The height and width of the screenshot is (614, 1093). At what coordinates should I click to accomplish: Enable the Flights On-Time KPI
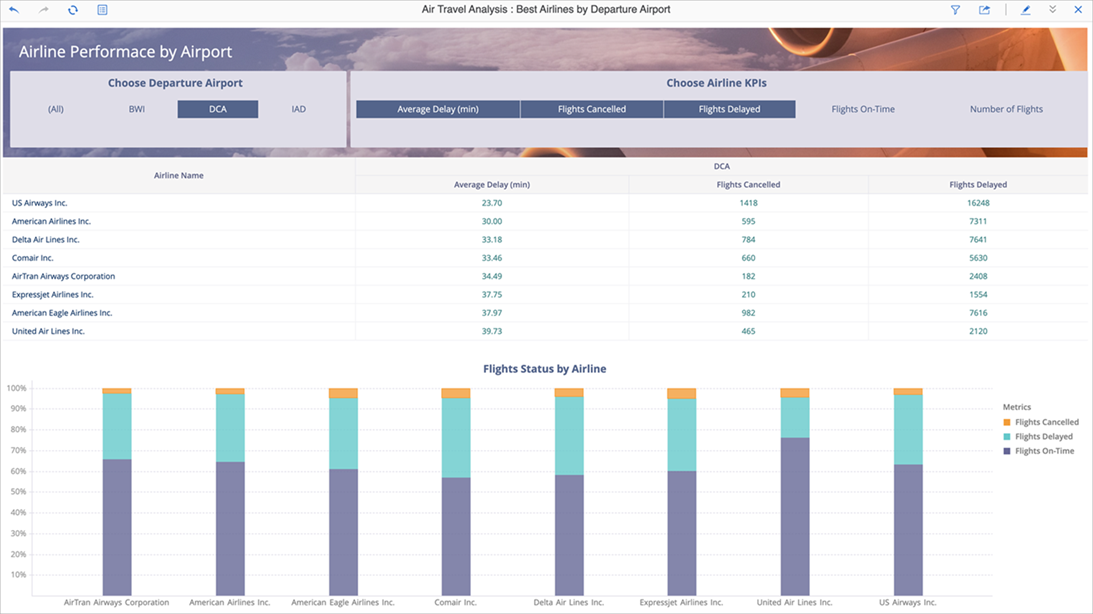(863, 109)
